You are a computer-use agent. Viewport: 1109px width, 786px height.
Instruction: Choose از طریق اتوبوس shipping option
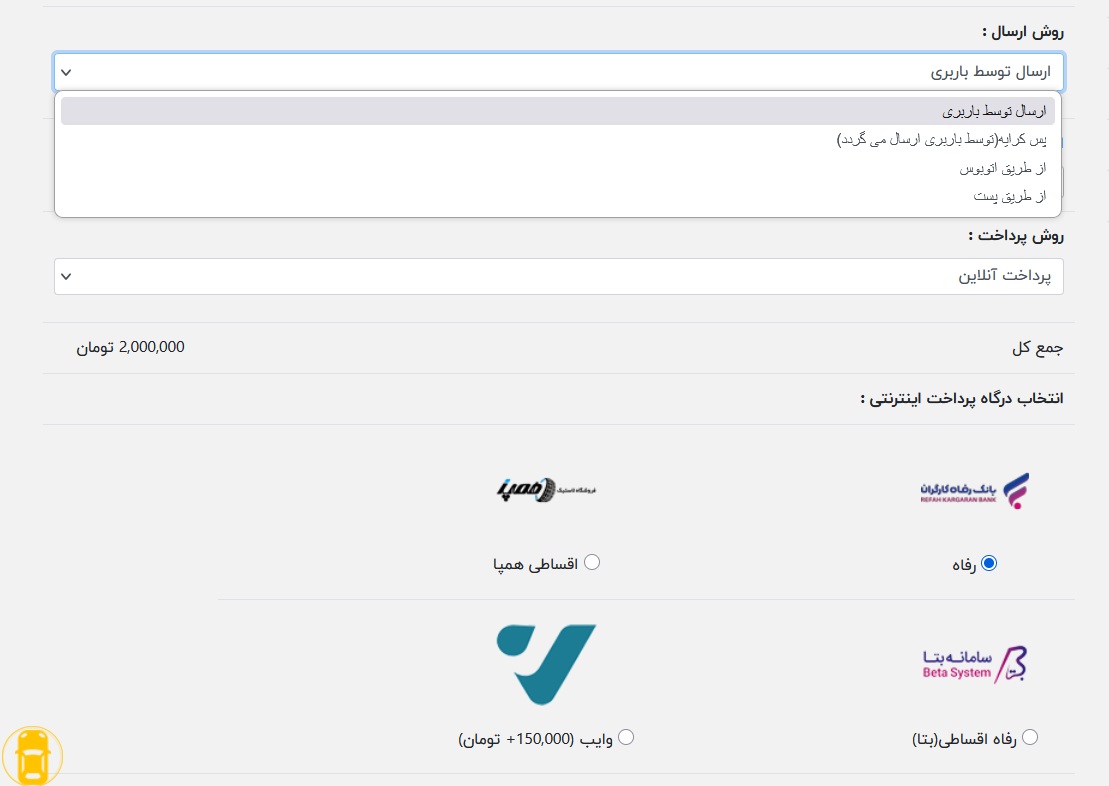(x=1001, y=168)
